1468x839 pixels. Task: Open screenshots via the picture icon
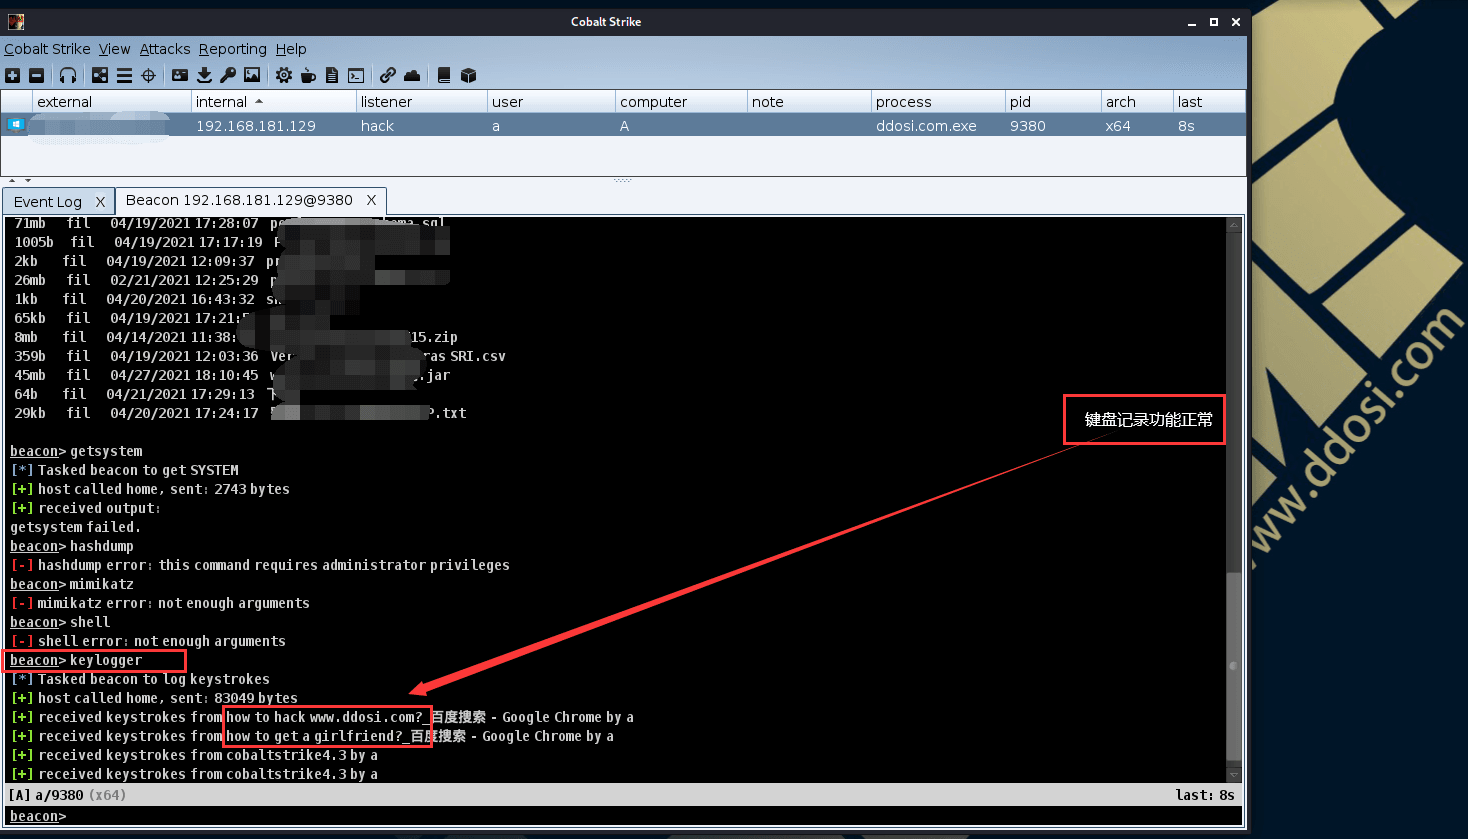252,75
